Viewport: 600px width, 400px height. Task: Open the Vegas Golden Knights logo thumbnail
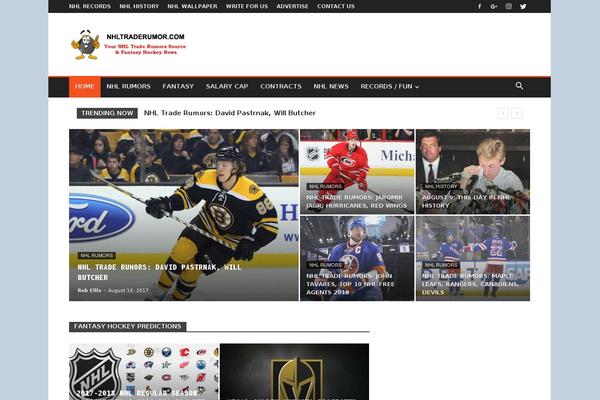click(294, 372)
